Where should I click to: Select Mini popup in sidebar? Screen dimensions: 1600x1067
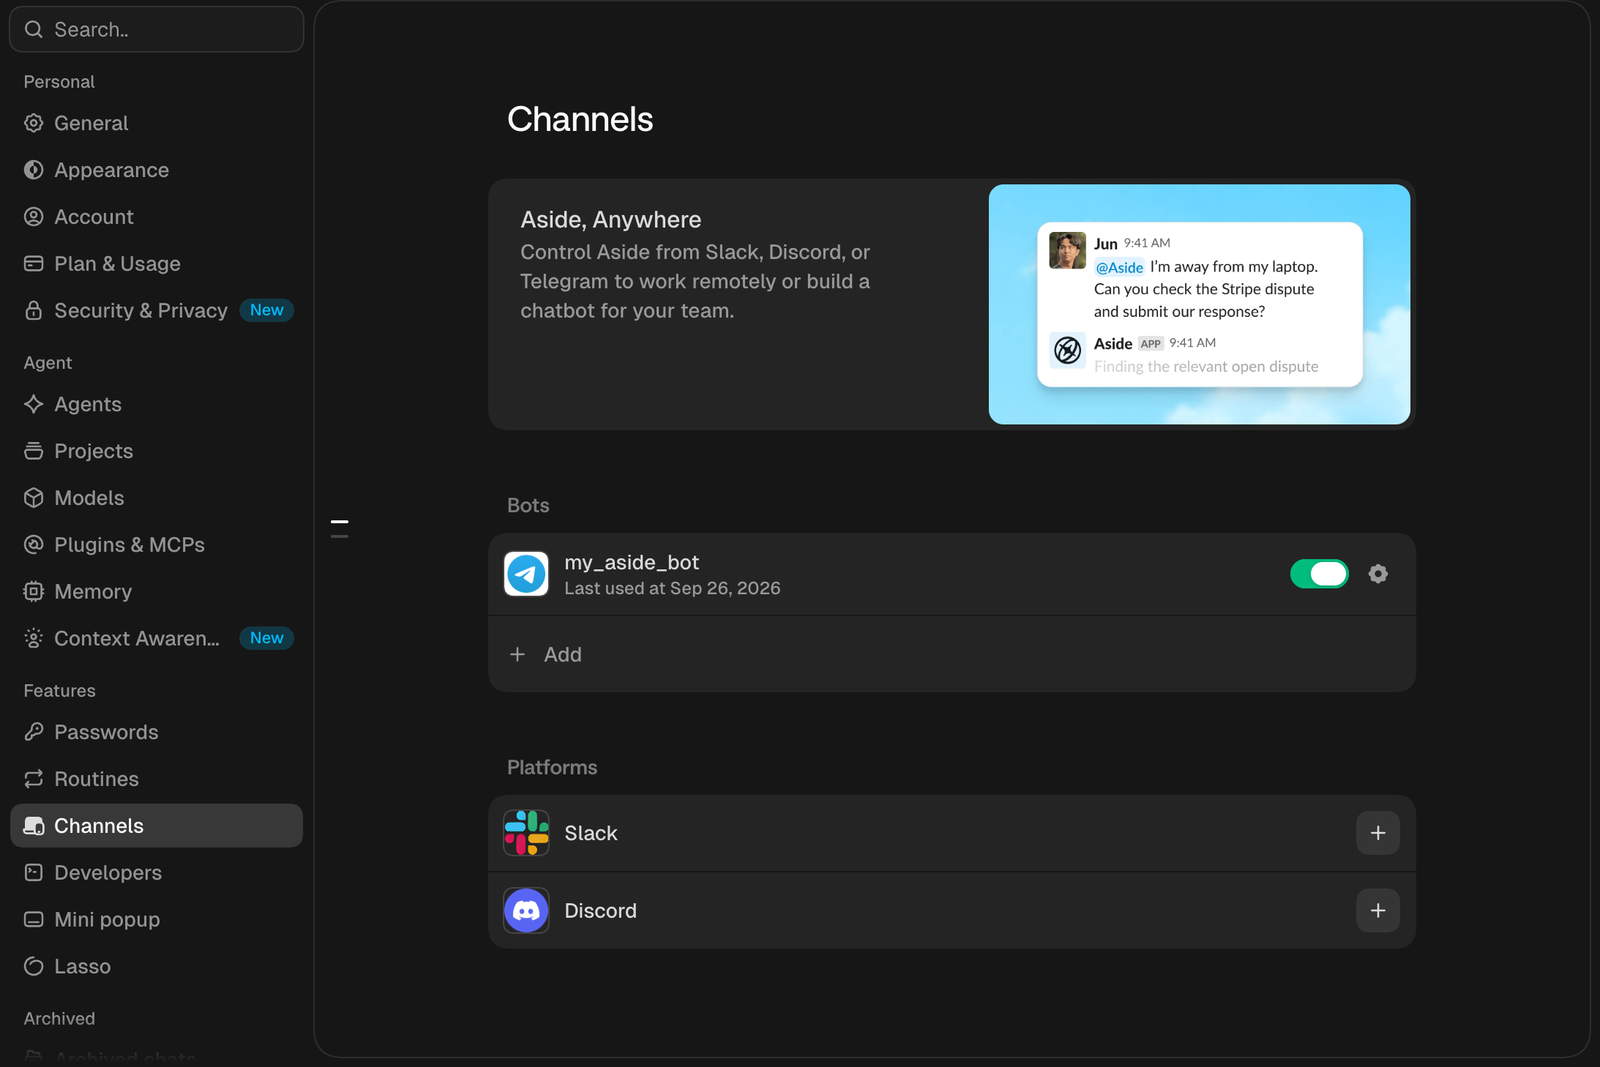pos(156,920)
